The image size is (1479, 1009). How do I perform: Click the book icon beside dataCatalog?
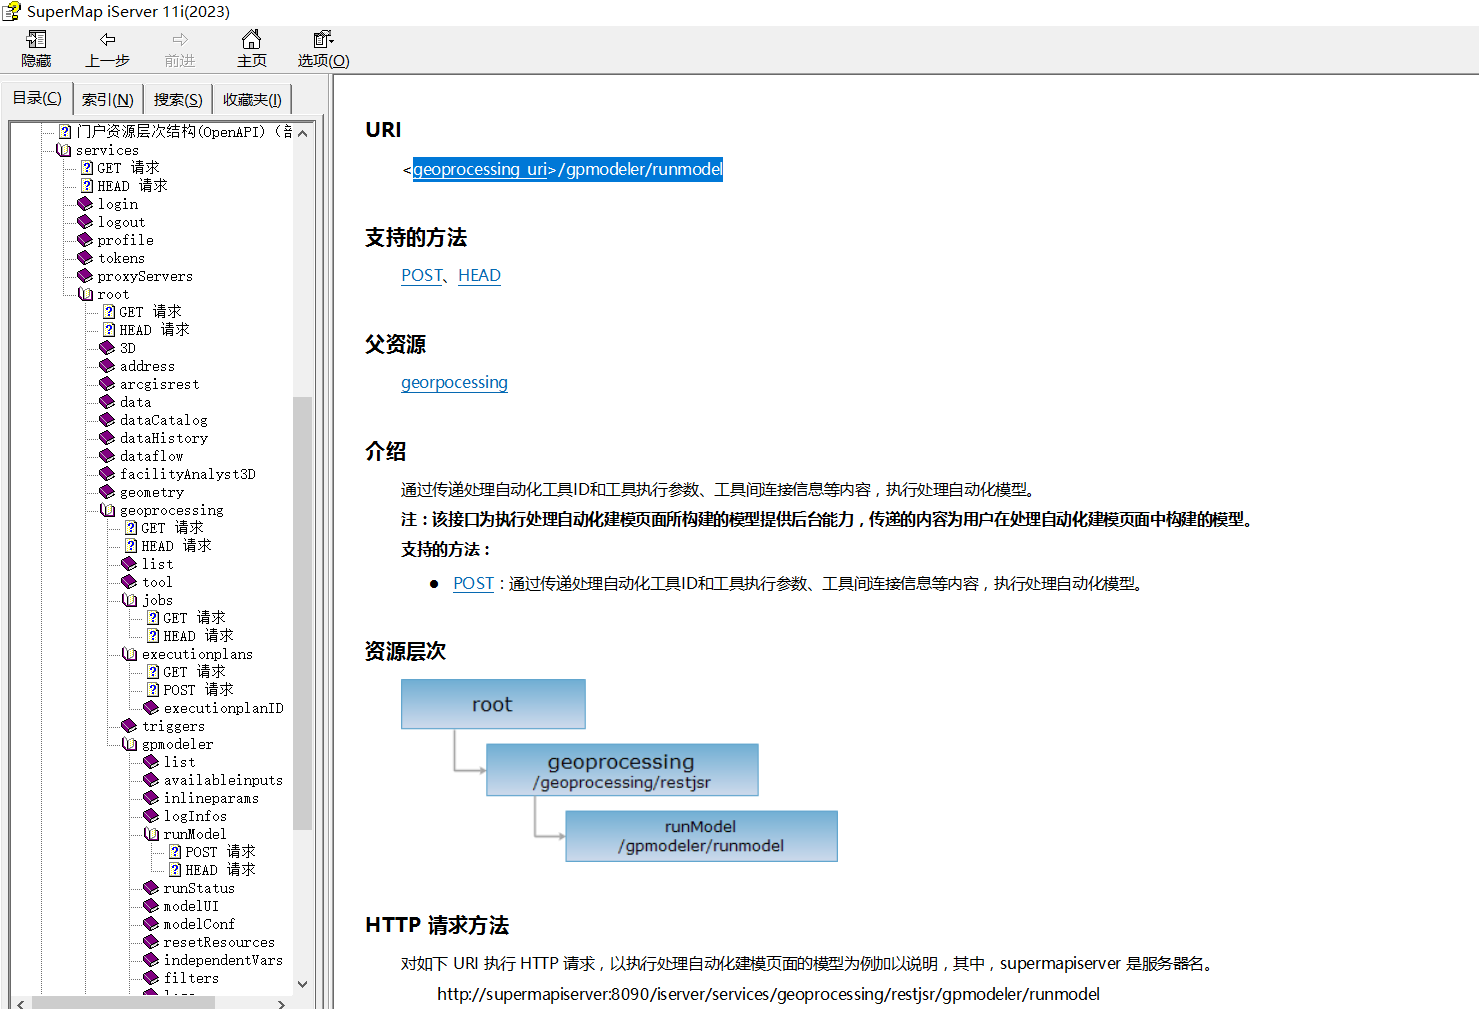pyautogui.click(x=108, y=420)
